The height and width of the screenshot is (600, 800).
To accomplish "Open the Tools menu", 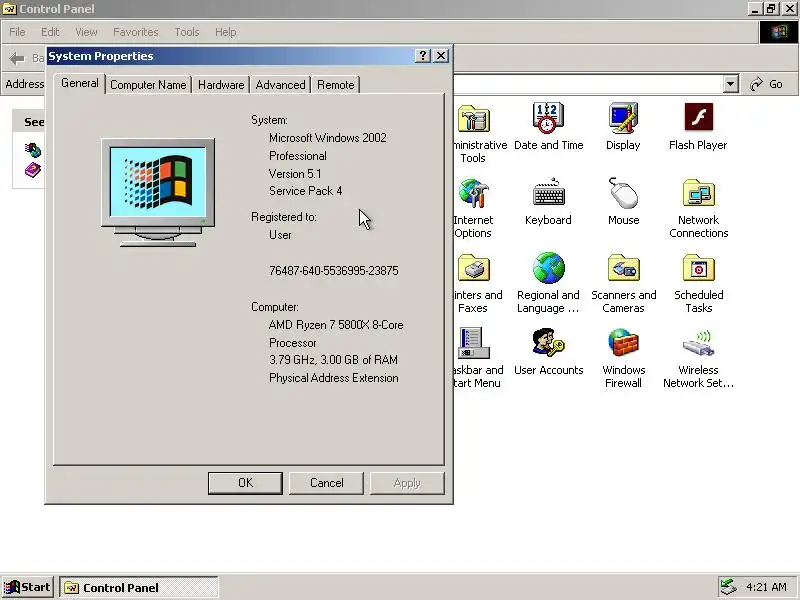I will pyautogui.click(x=187, y=32).
